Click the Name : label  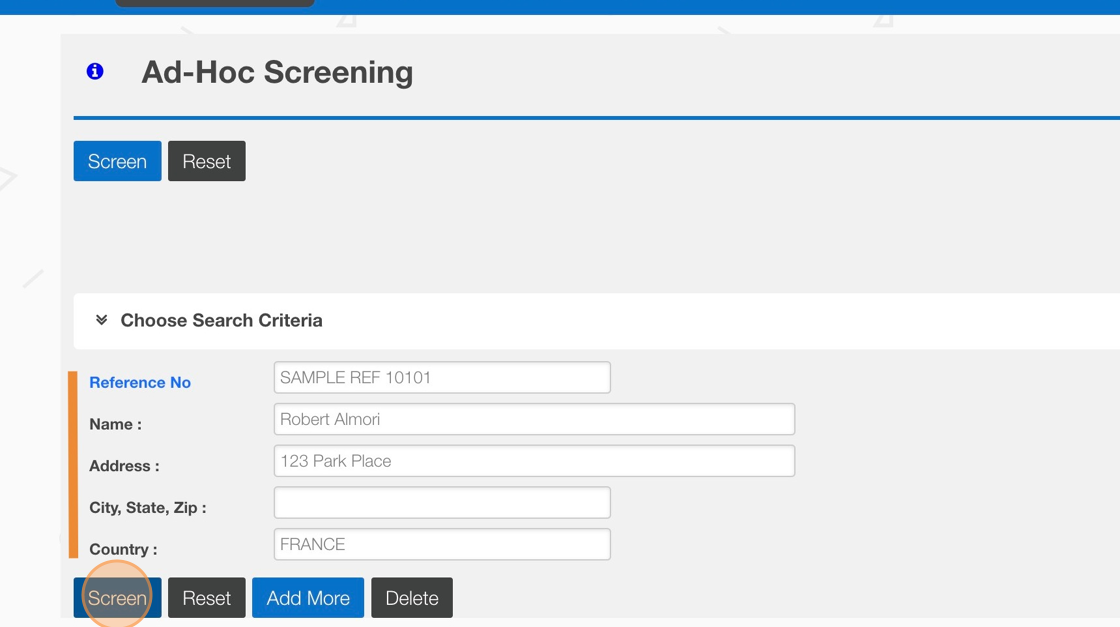(115, 424)
